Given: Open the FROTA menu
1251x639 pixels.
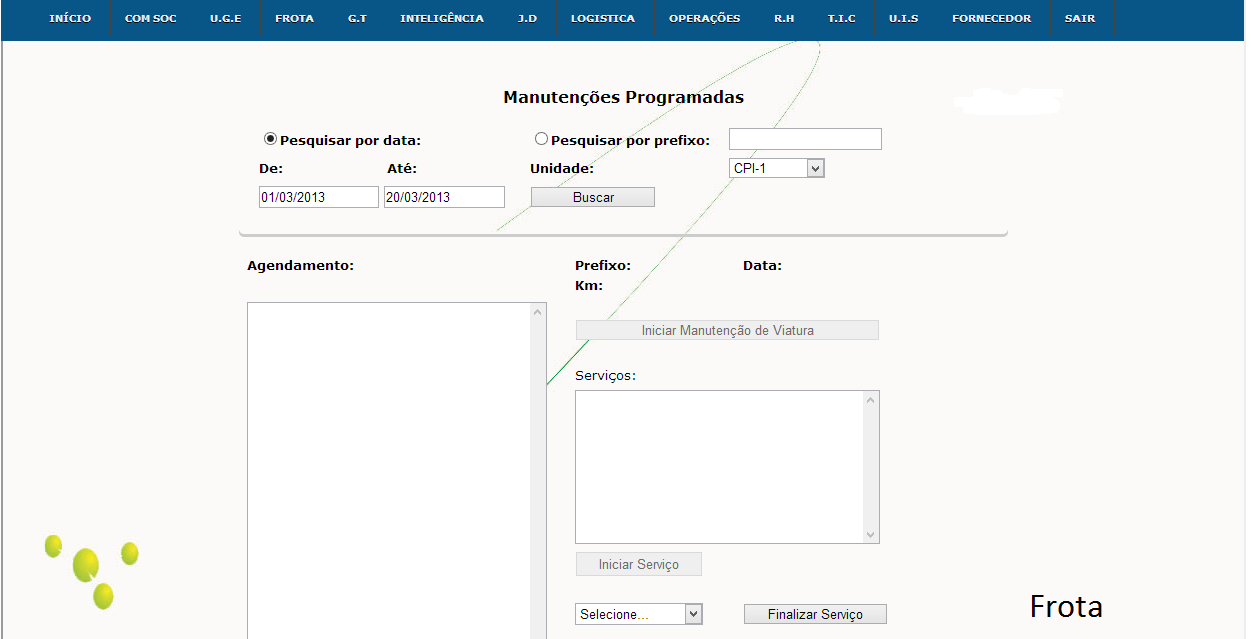Looking at the screenshot, I should (294, 19).
